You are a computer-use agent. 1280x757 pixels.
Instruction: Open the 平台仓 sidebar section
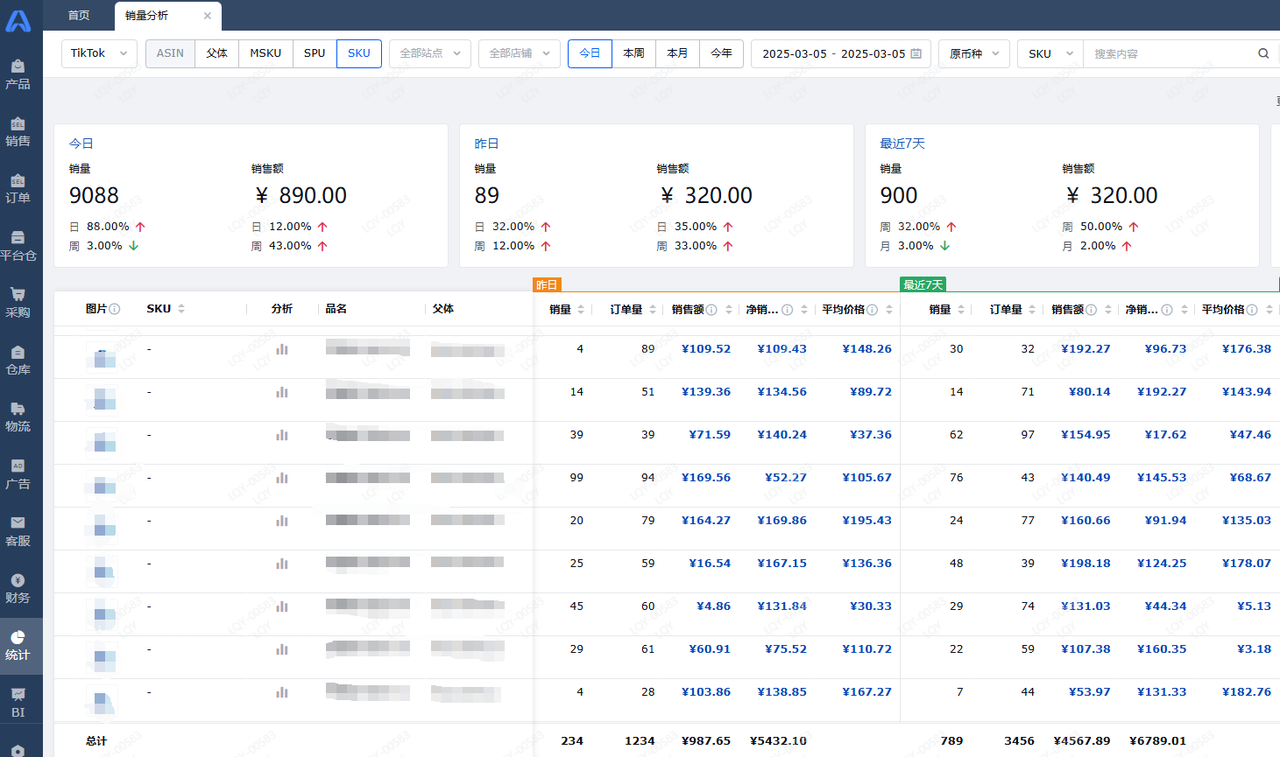18,245
